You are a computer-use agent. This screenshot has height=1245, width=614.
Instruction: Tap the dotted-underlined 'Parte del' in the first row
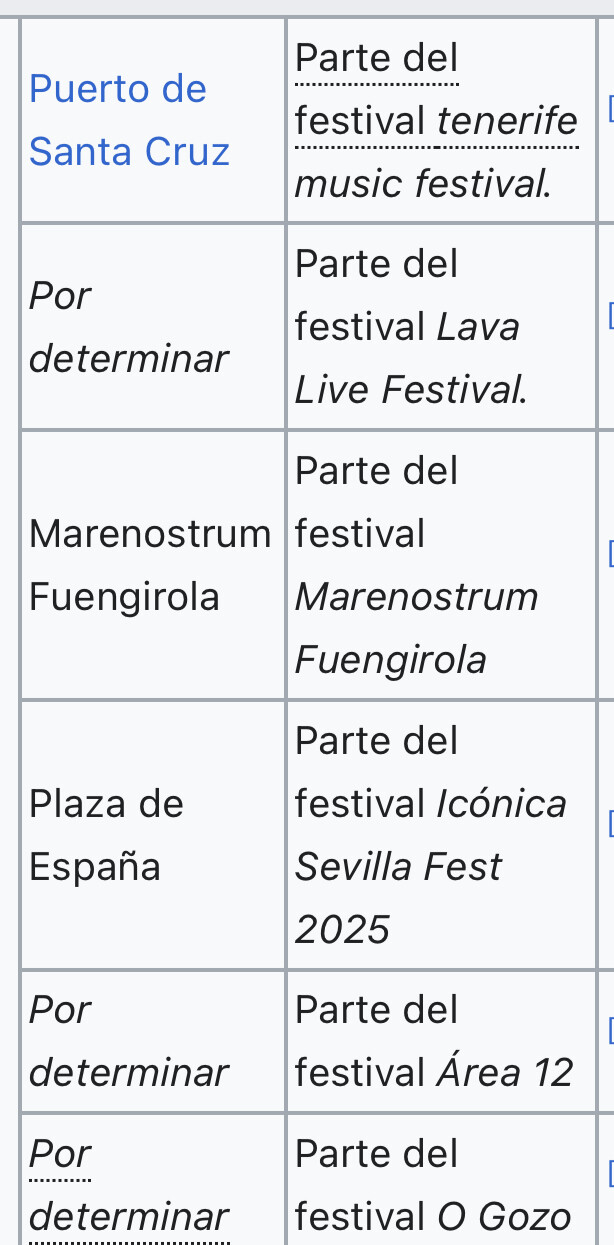click(x=376, y=58)
